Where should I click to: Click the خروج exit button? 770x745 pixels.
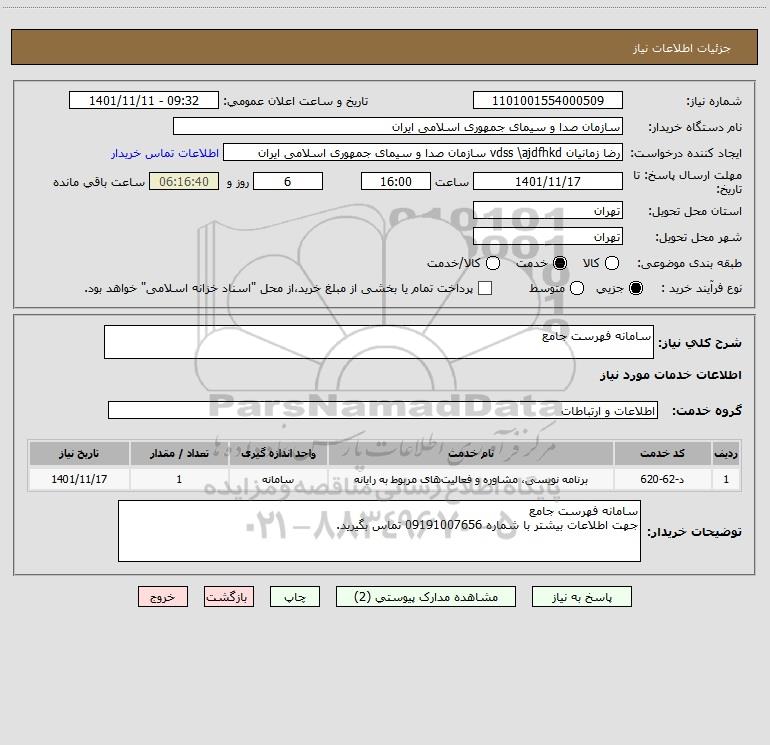point(163,597)
